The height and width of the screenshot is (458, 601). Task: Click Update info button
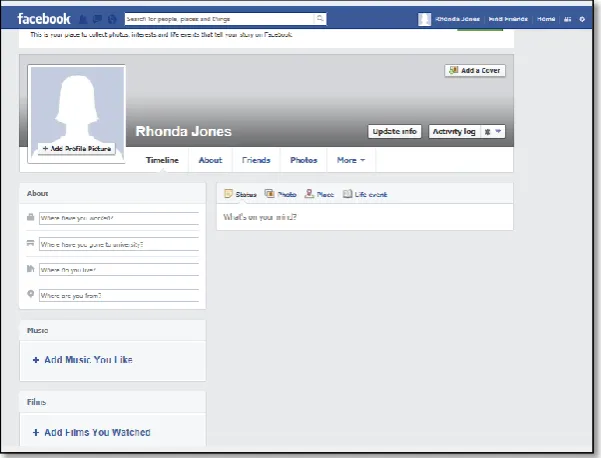pyautogui.click(x=394, y=131)
